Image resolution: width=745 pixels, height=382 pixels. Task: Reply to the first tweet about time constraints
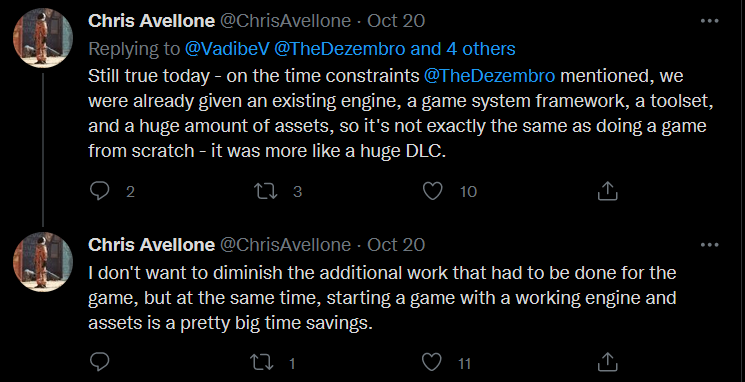coord(99,191)
